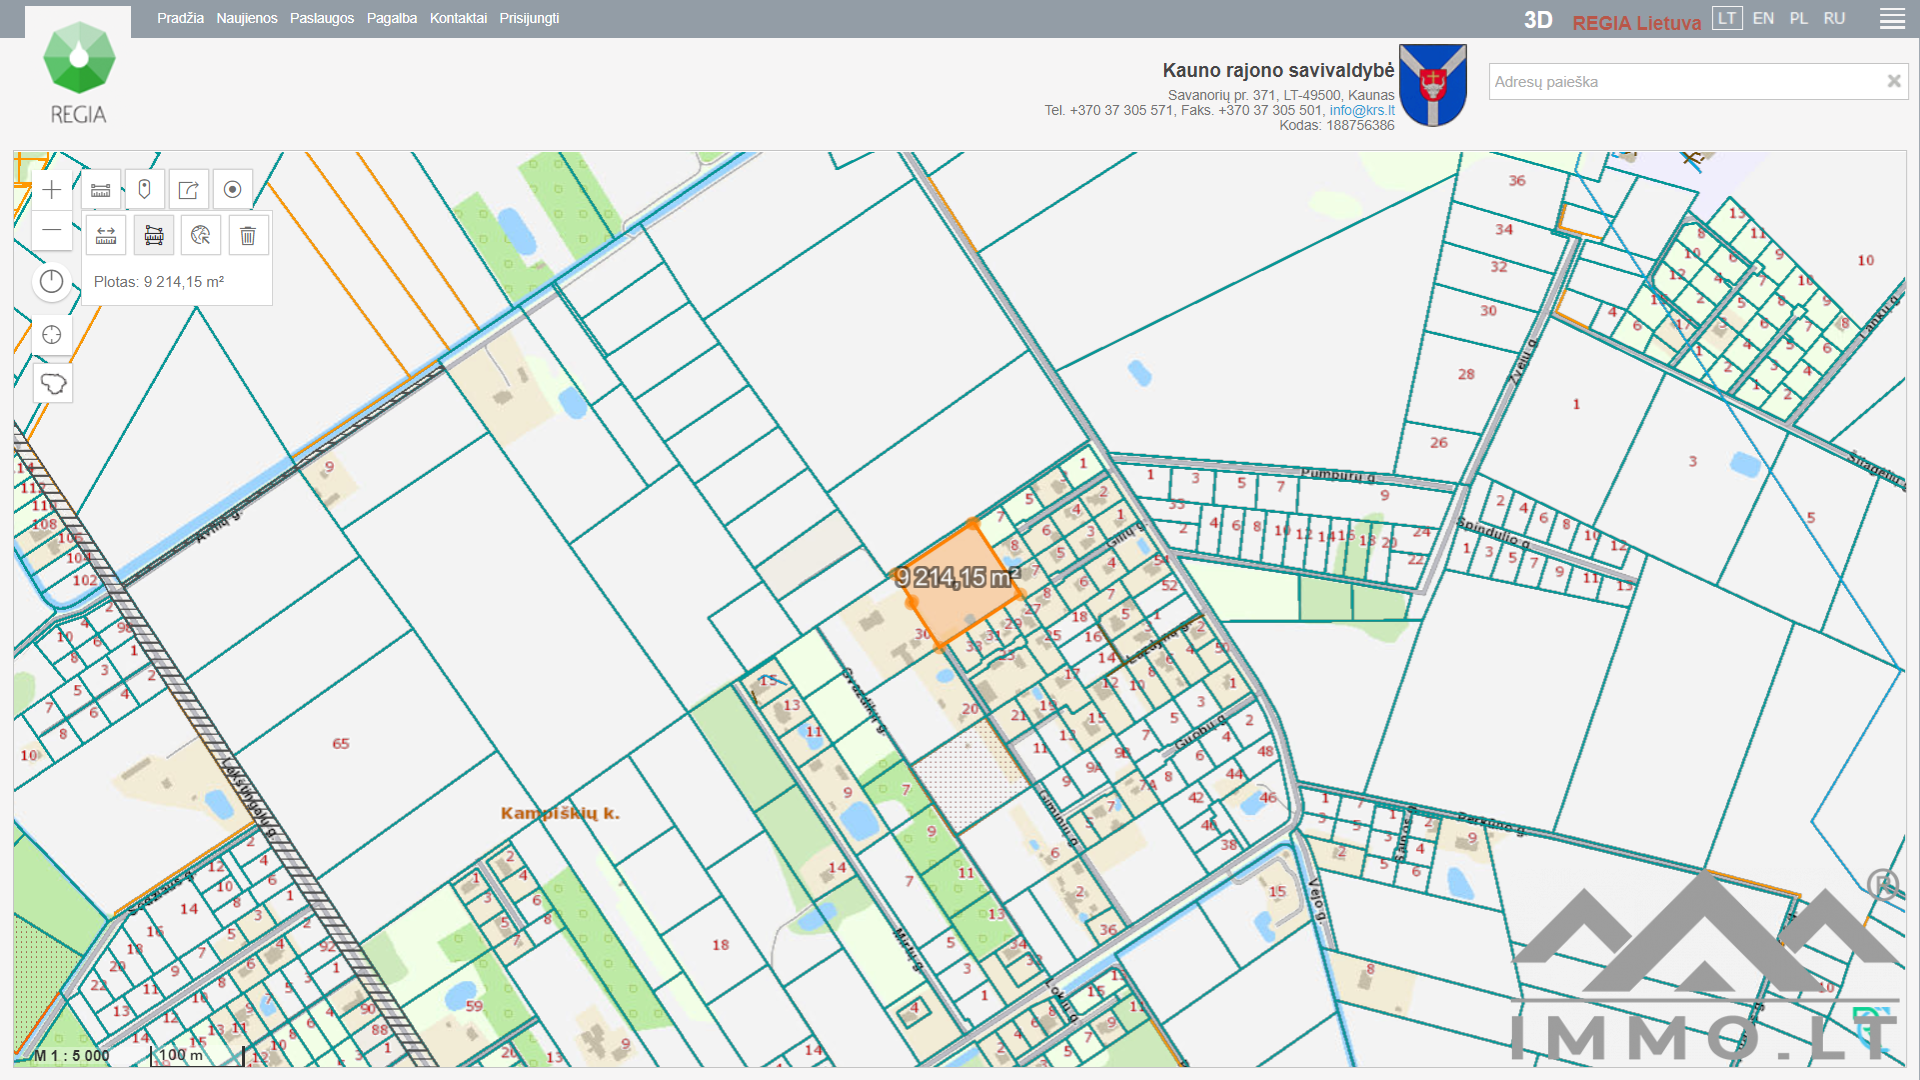Choose the area measure tool

tap(154, 236)
